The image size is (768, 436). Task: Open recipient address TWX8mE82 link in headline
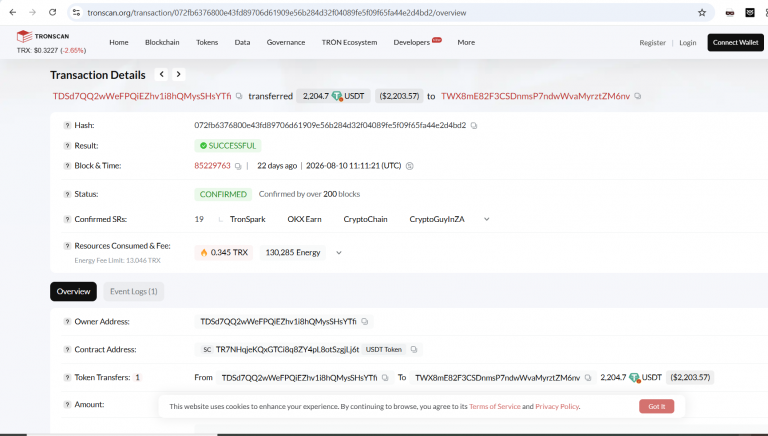coord(535,96)
